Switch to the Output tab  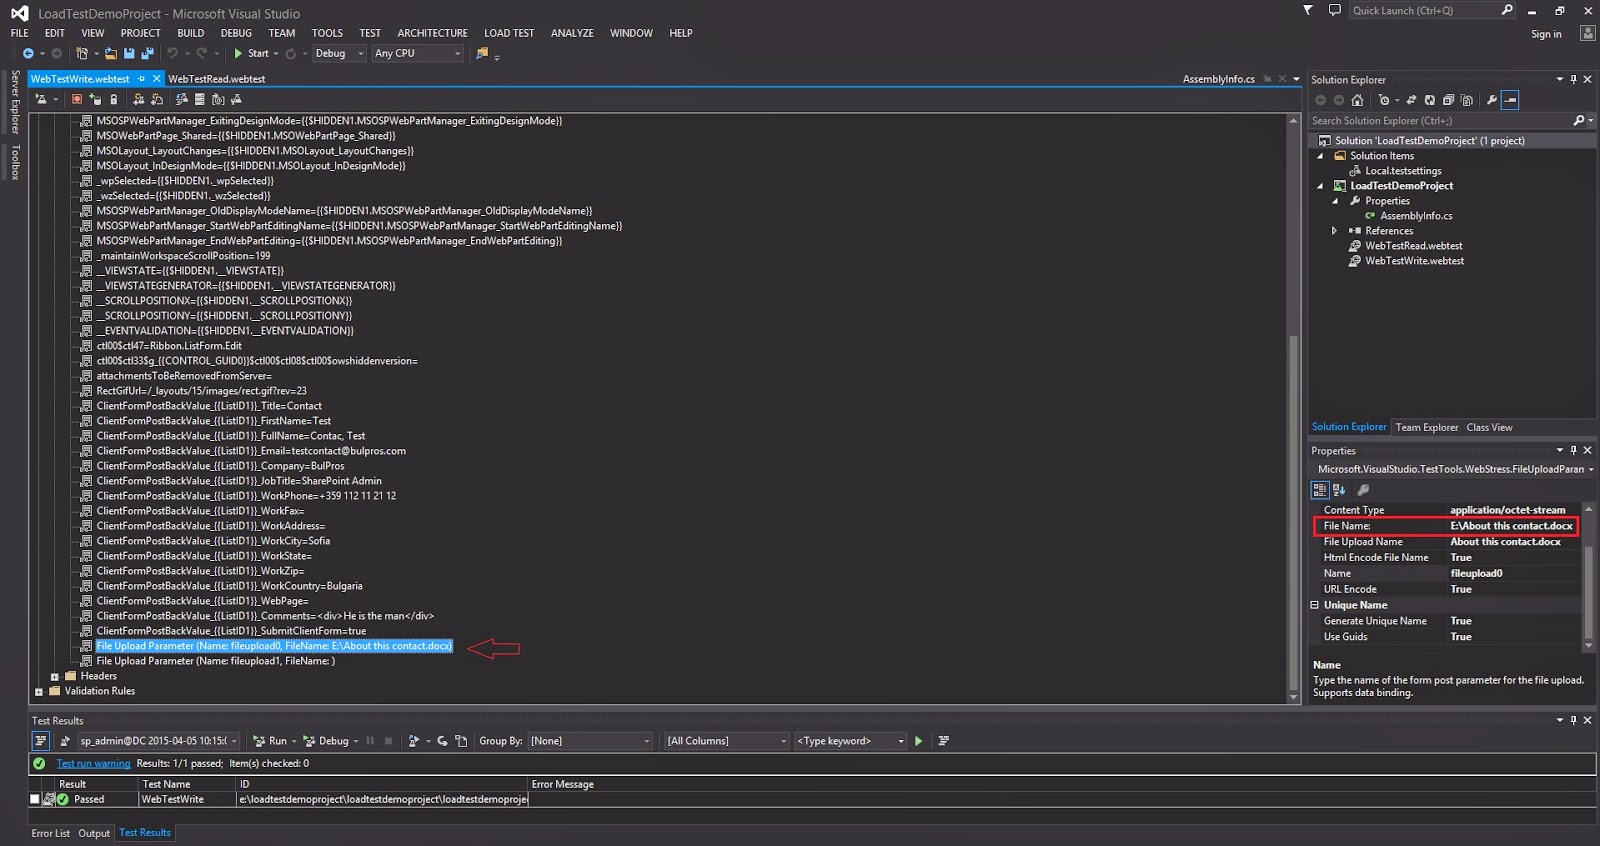[x=94, y=833]
